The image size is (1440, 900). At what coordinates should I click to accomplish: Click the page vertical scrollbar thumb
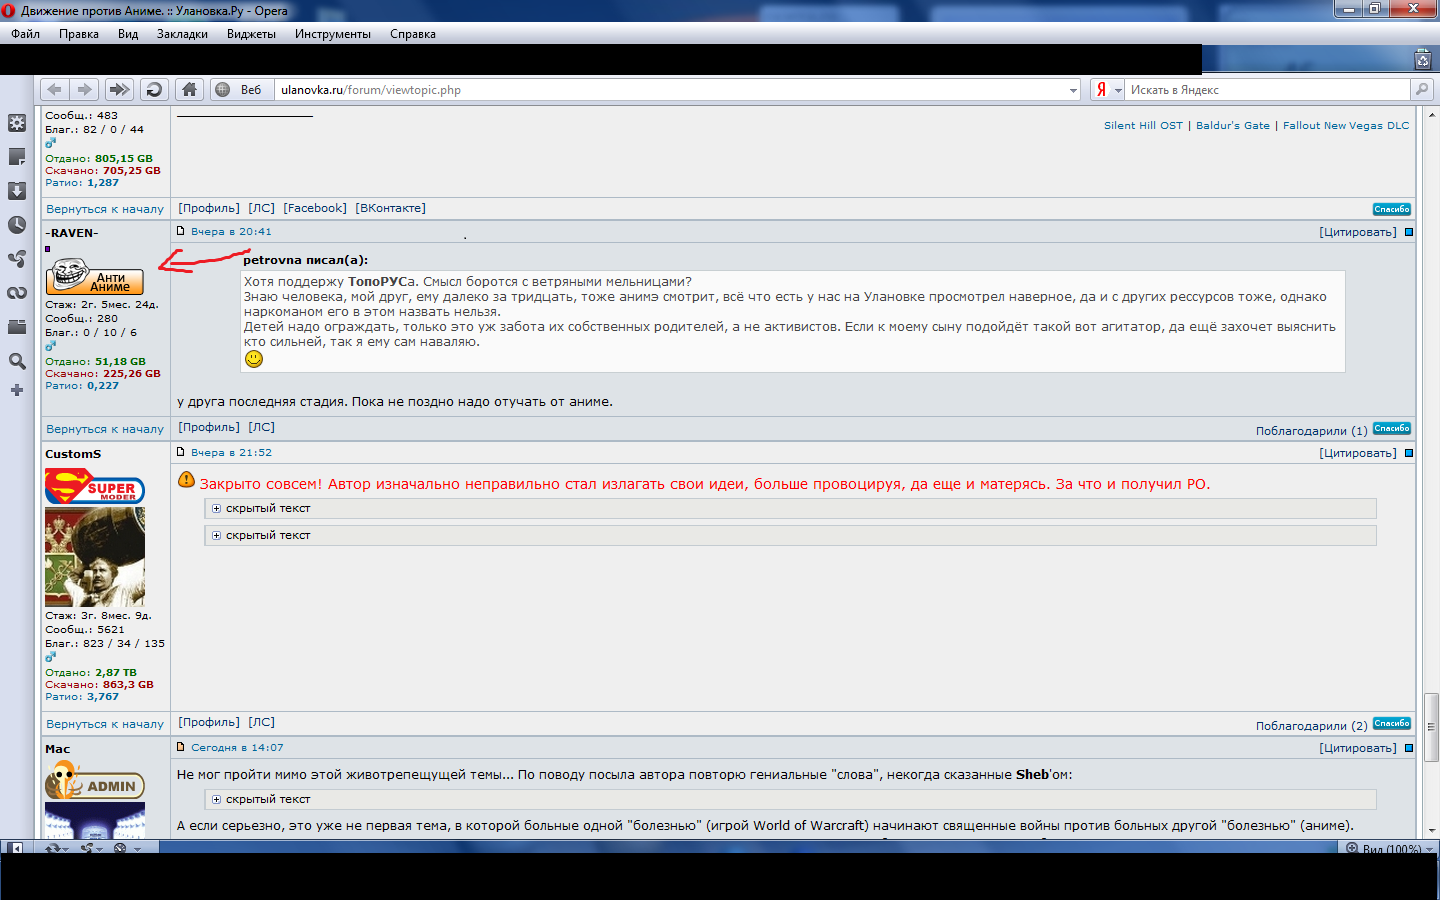[x=1431, y=727]
